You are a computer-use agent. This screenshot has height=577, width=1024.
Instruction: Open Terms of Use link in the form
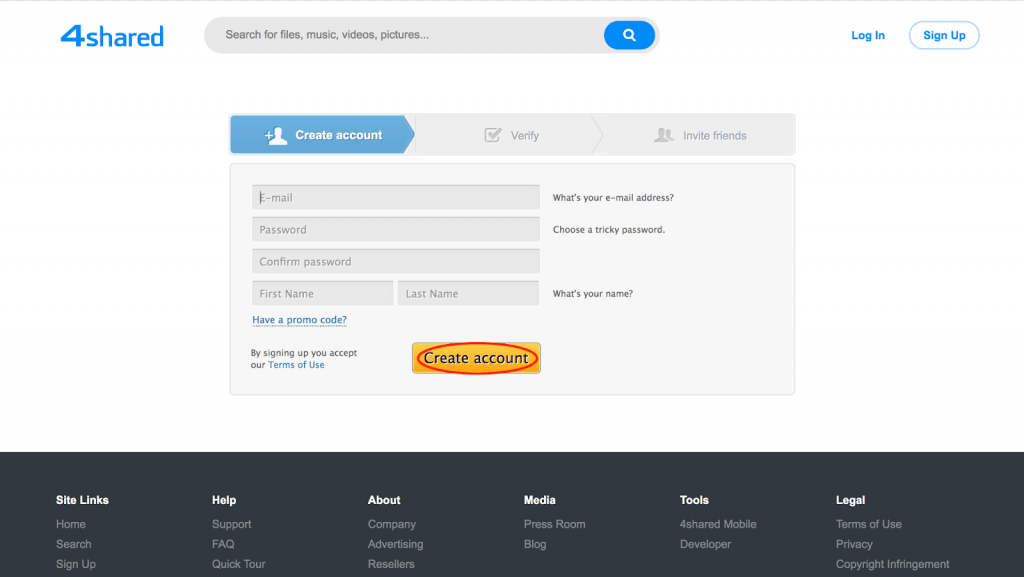296,365
